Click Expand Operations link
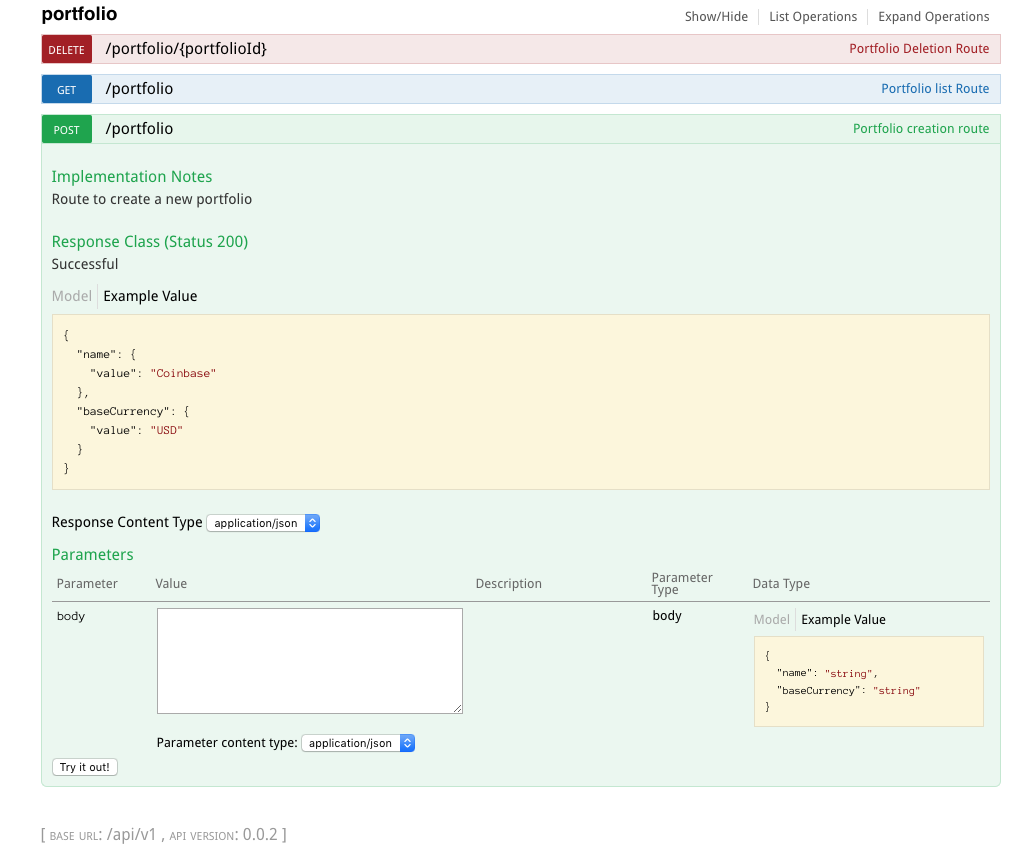The image size is (1023, 857). (x=933, y=16)
